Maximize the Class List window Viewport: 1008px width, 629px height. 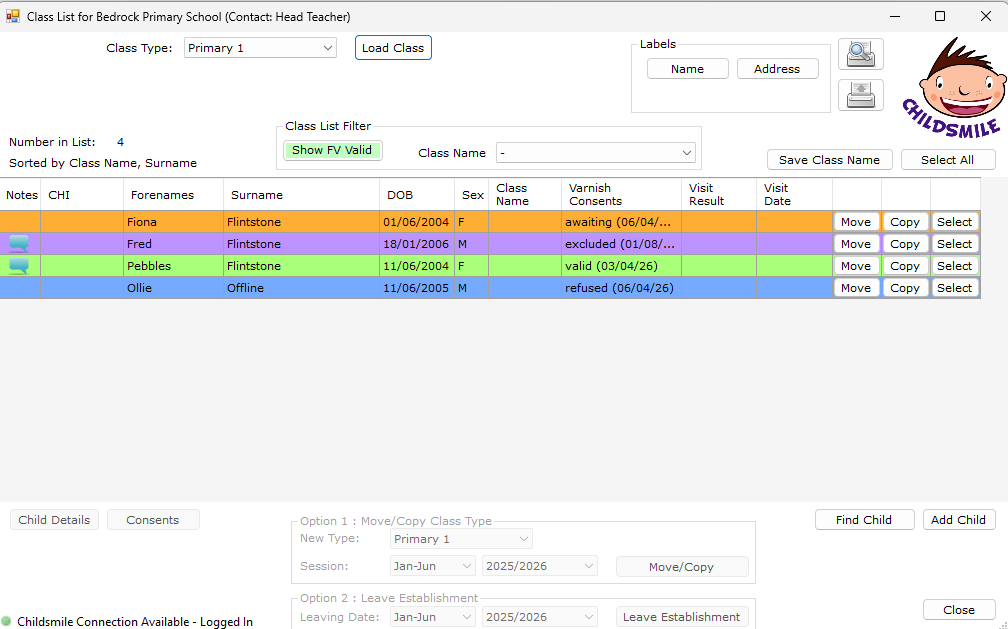[x=939, y=16]
